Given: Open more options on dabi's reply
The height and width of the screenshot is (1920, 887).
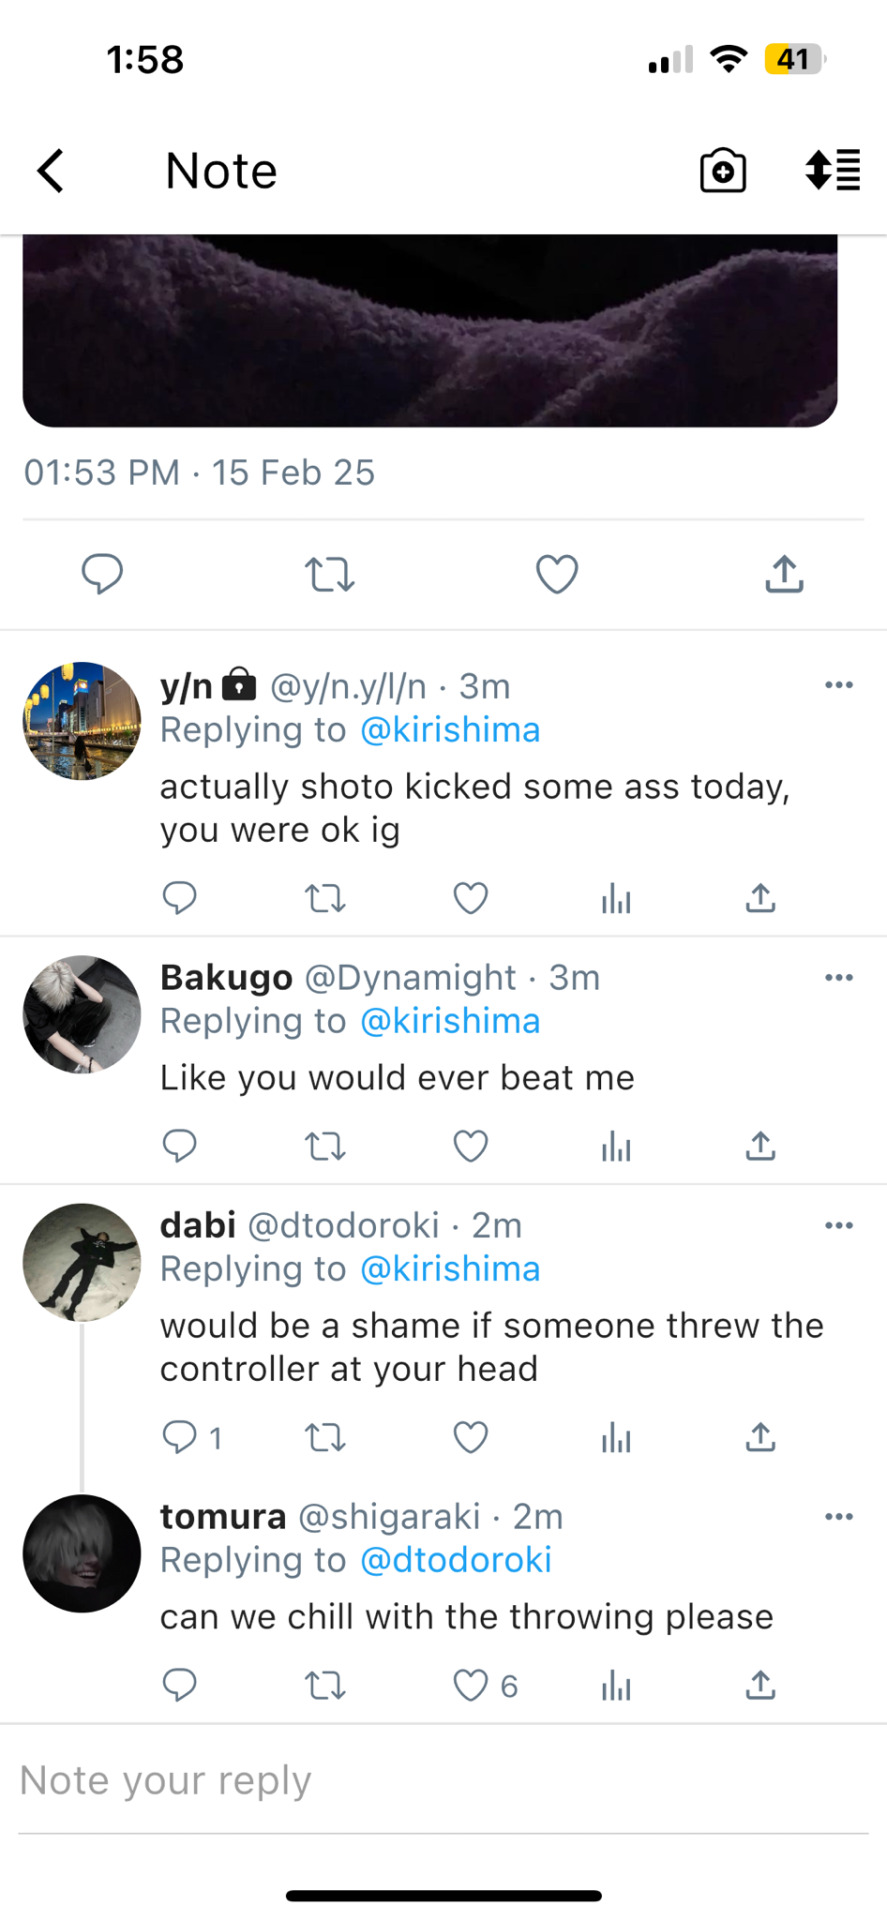Looking at the screenshot, I should [839, 1225].
